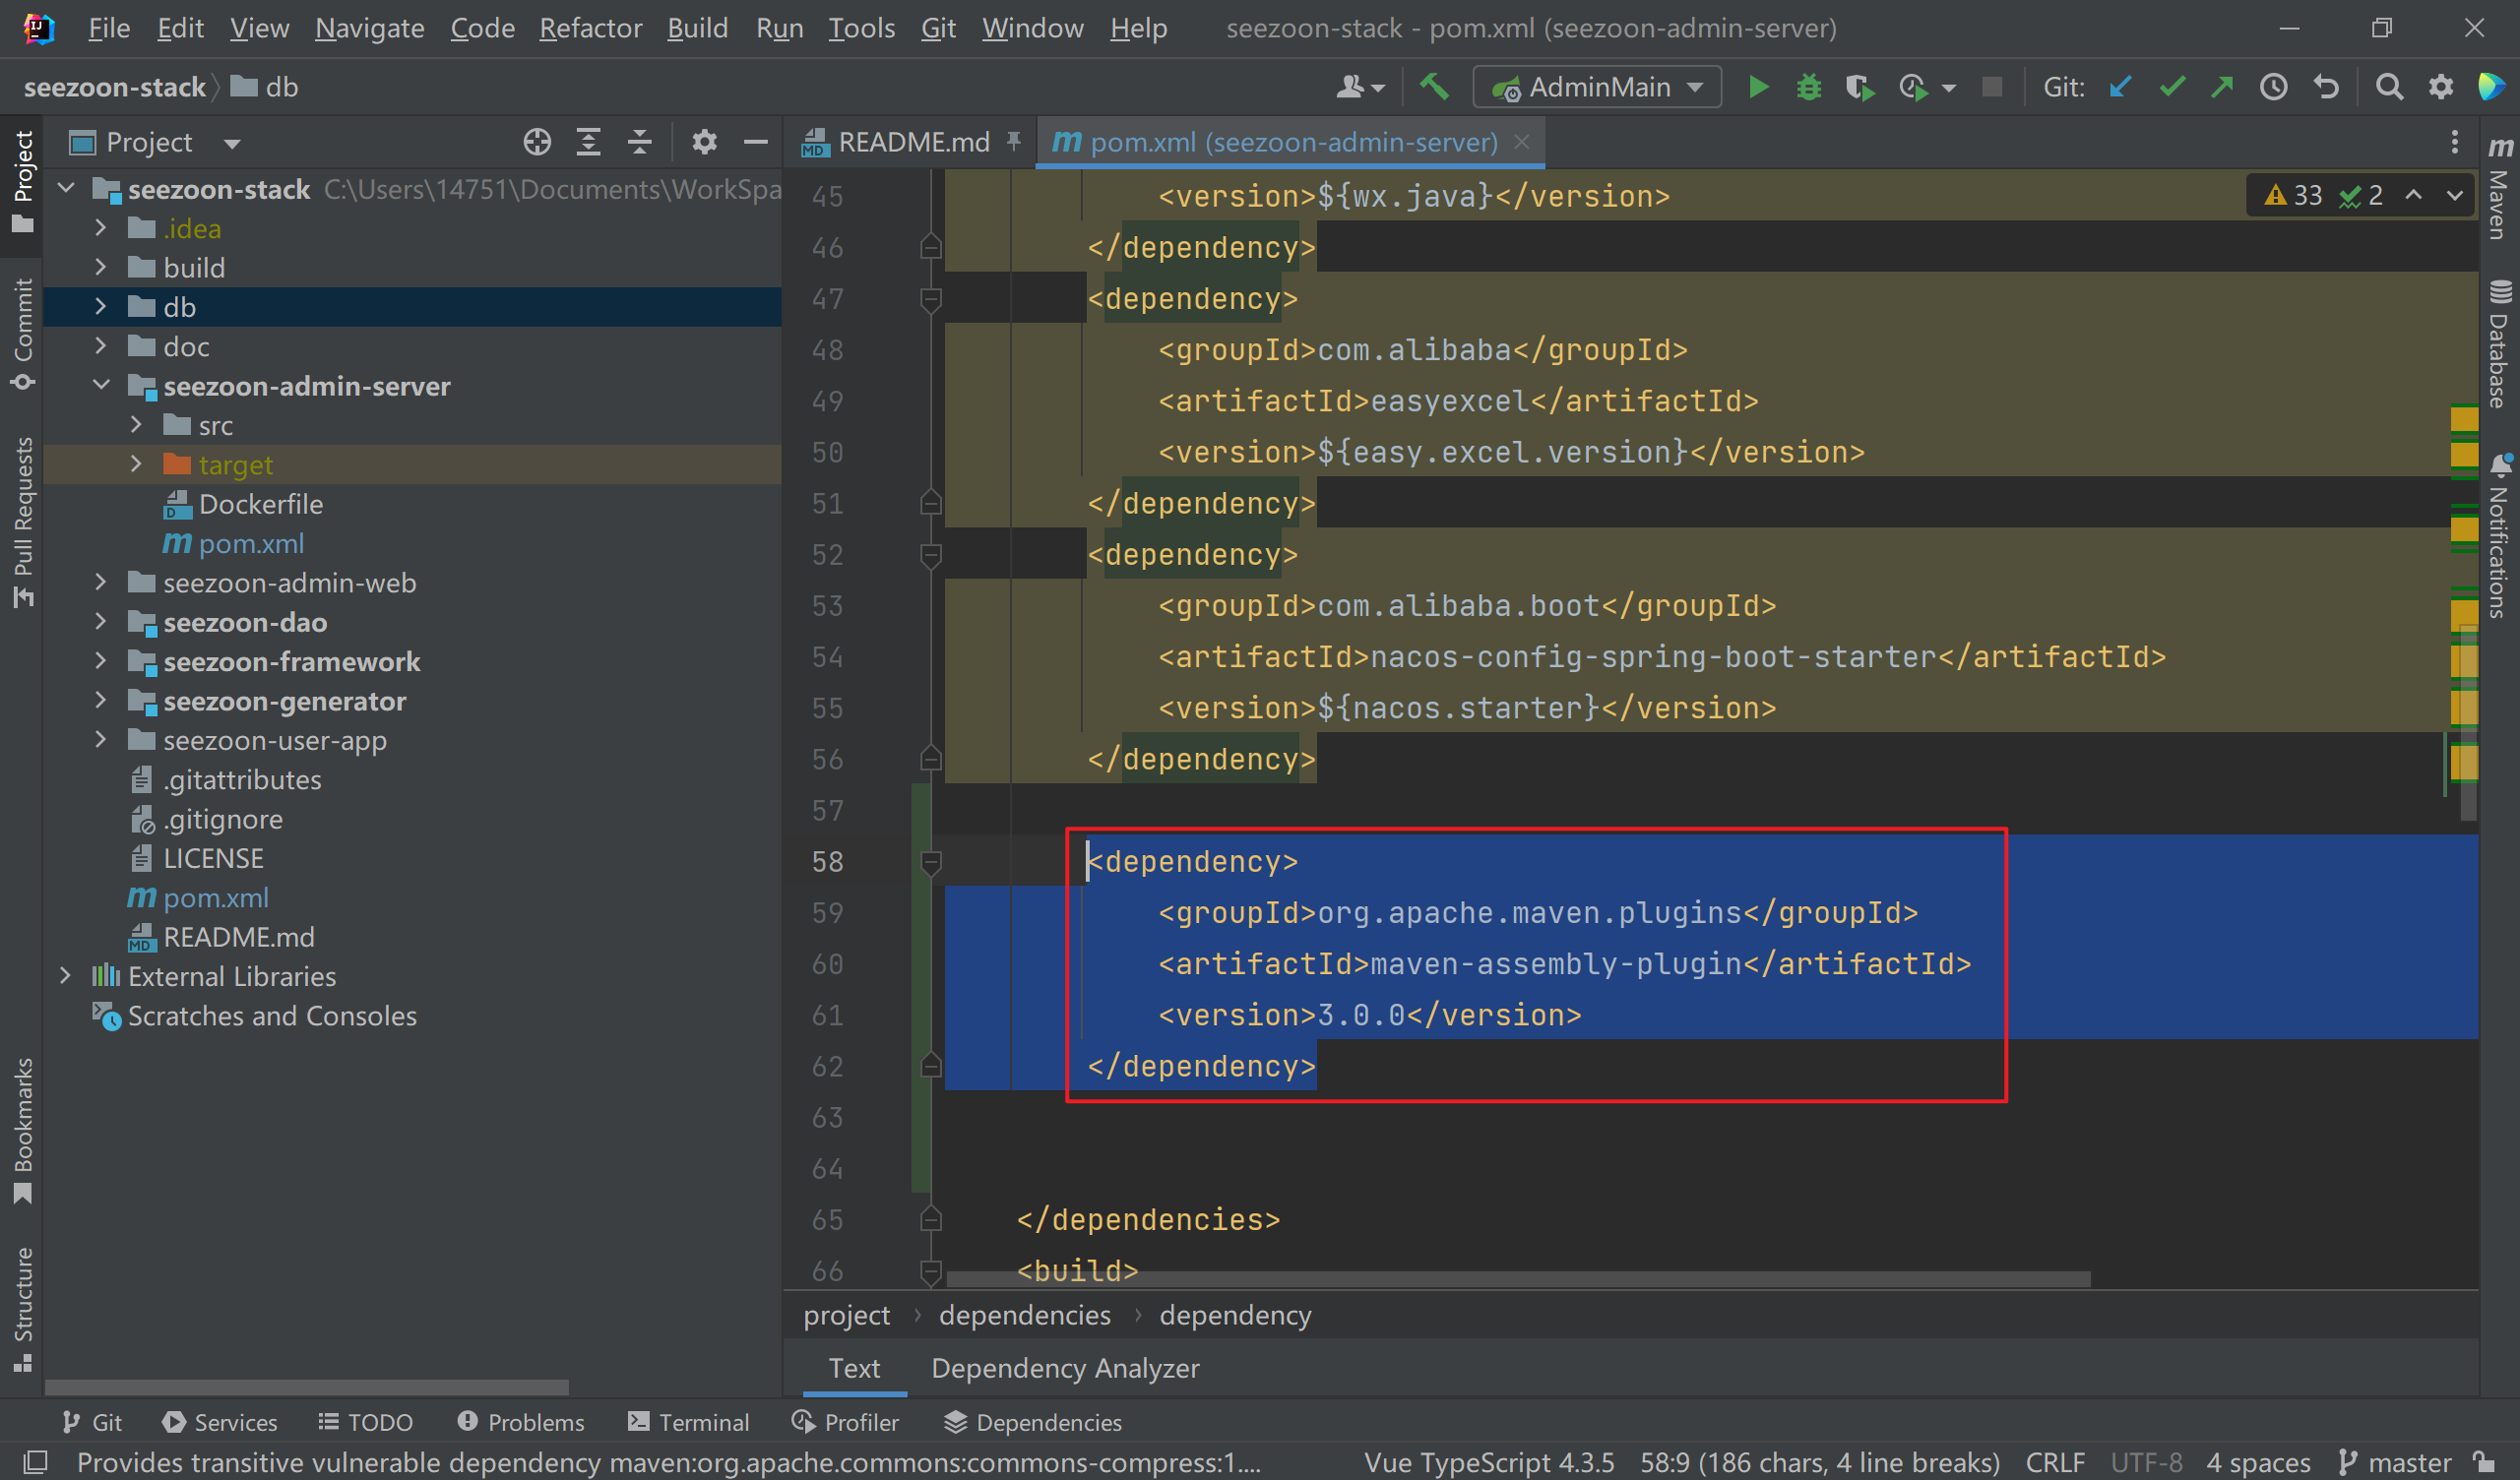This screenshot has height=1480, width=2520.
Task: Switch to the README.md tab
Action: point(912,142)
